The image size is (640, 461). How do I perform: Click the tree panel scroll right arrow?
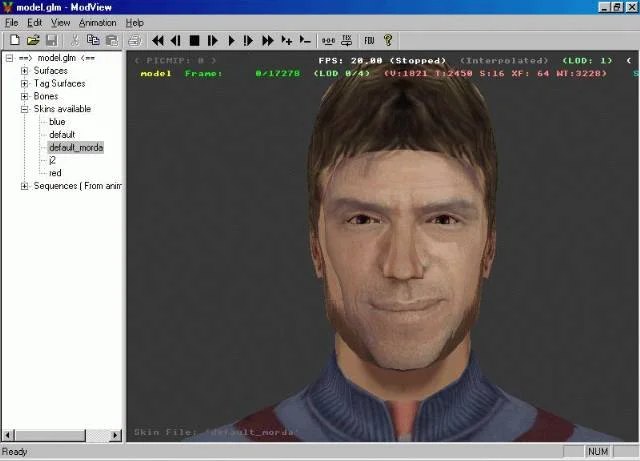[x=116, y=435]
